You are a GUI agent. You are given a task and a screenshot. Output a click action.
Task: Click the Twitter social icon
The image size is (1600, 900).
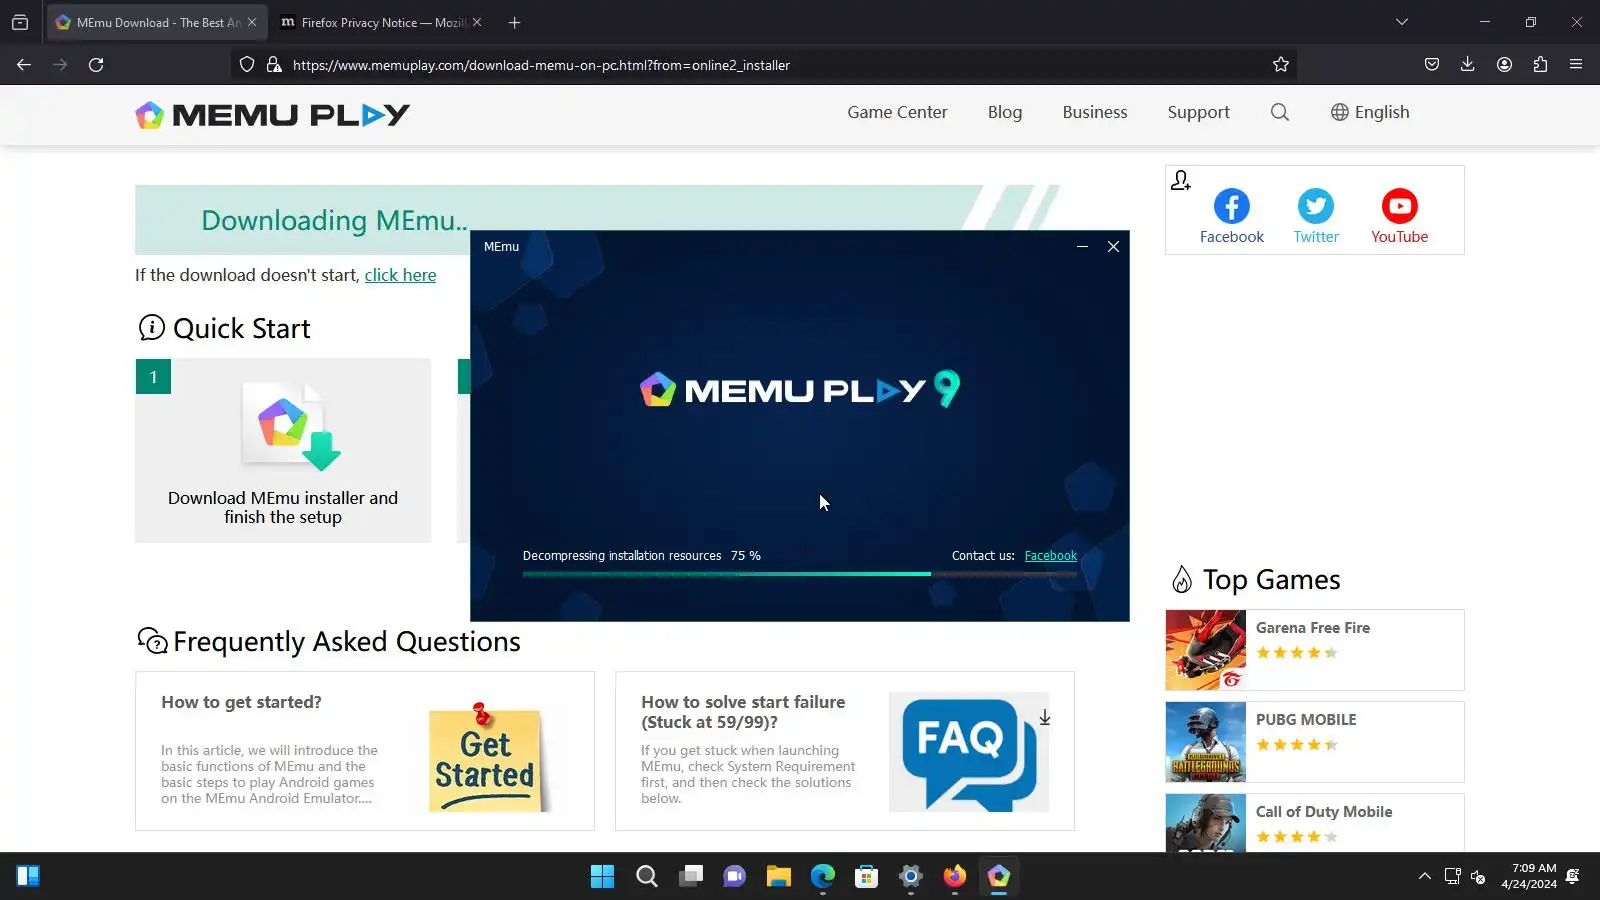coord(1316,216)
